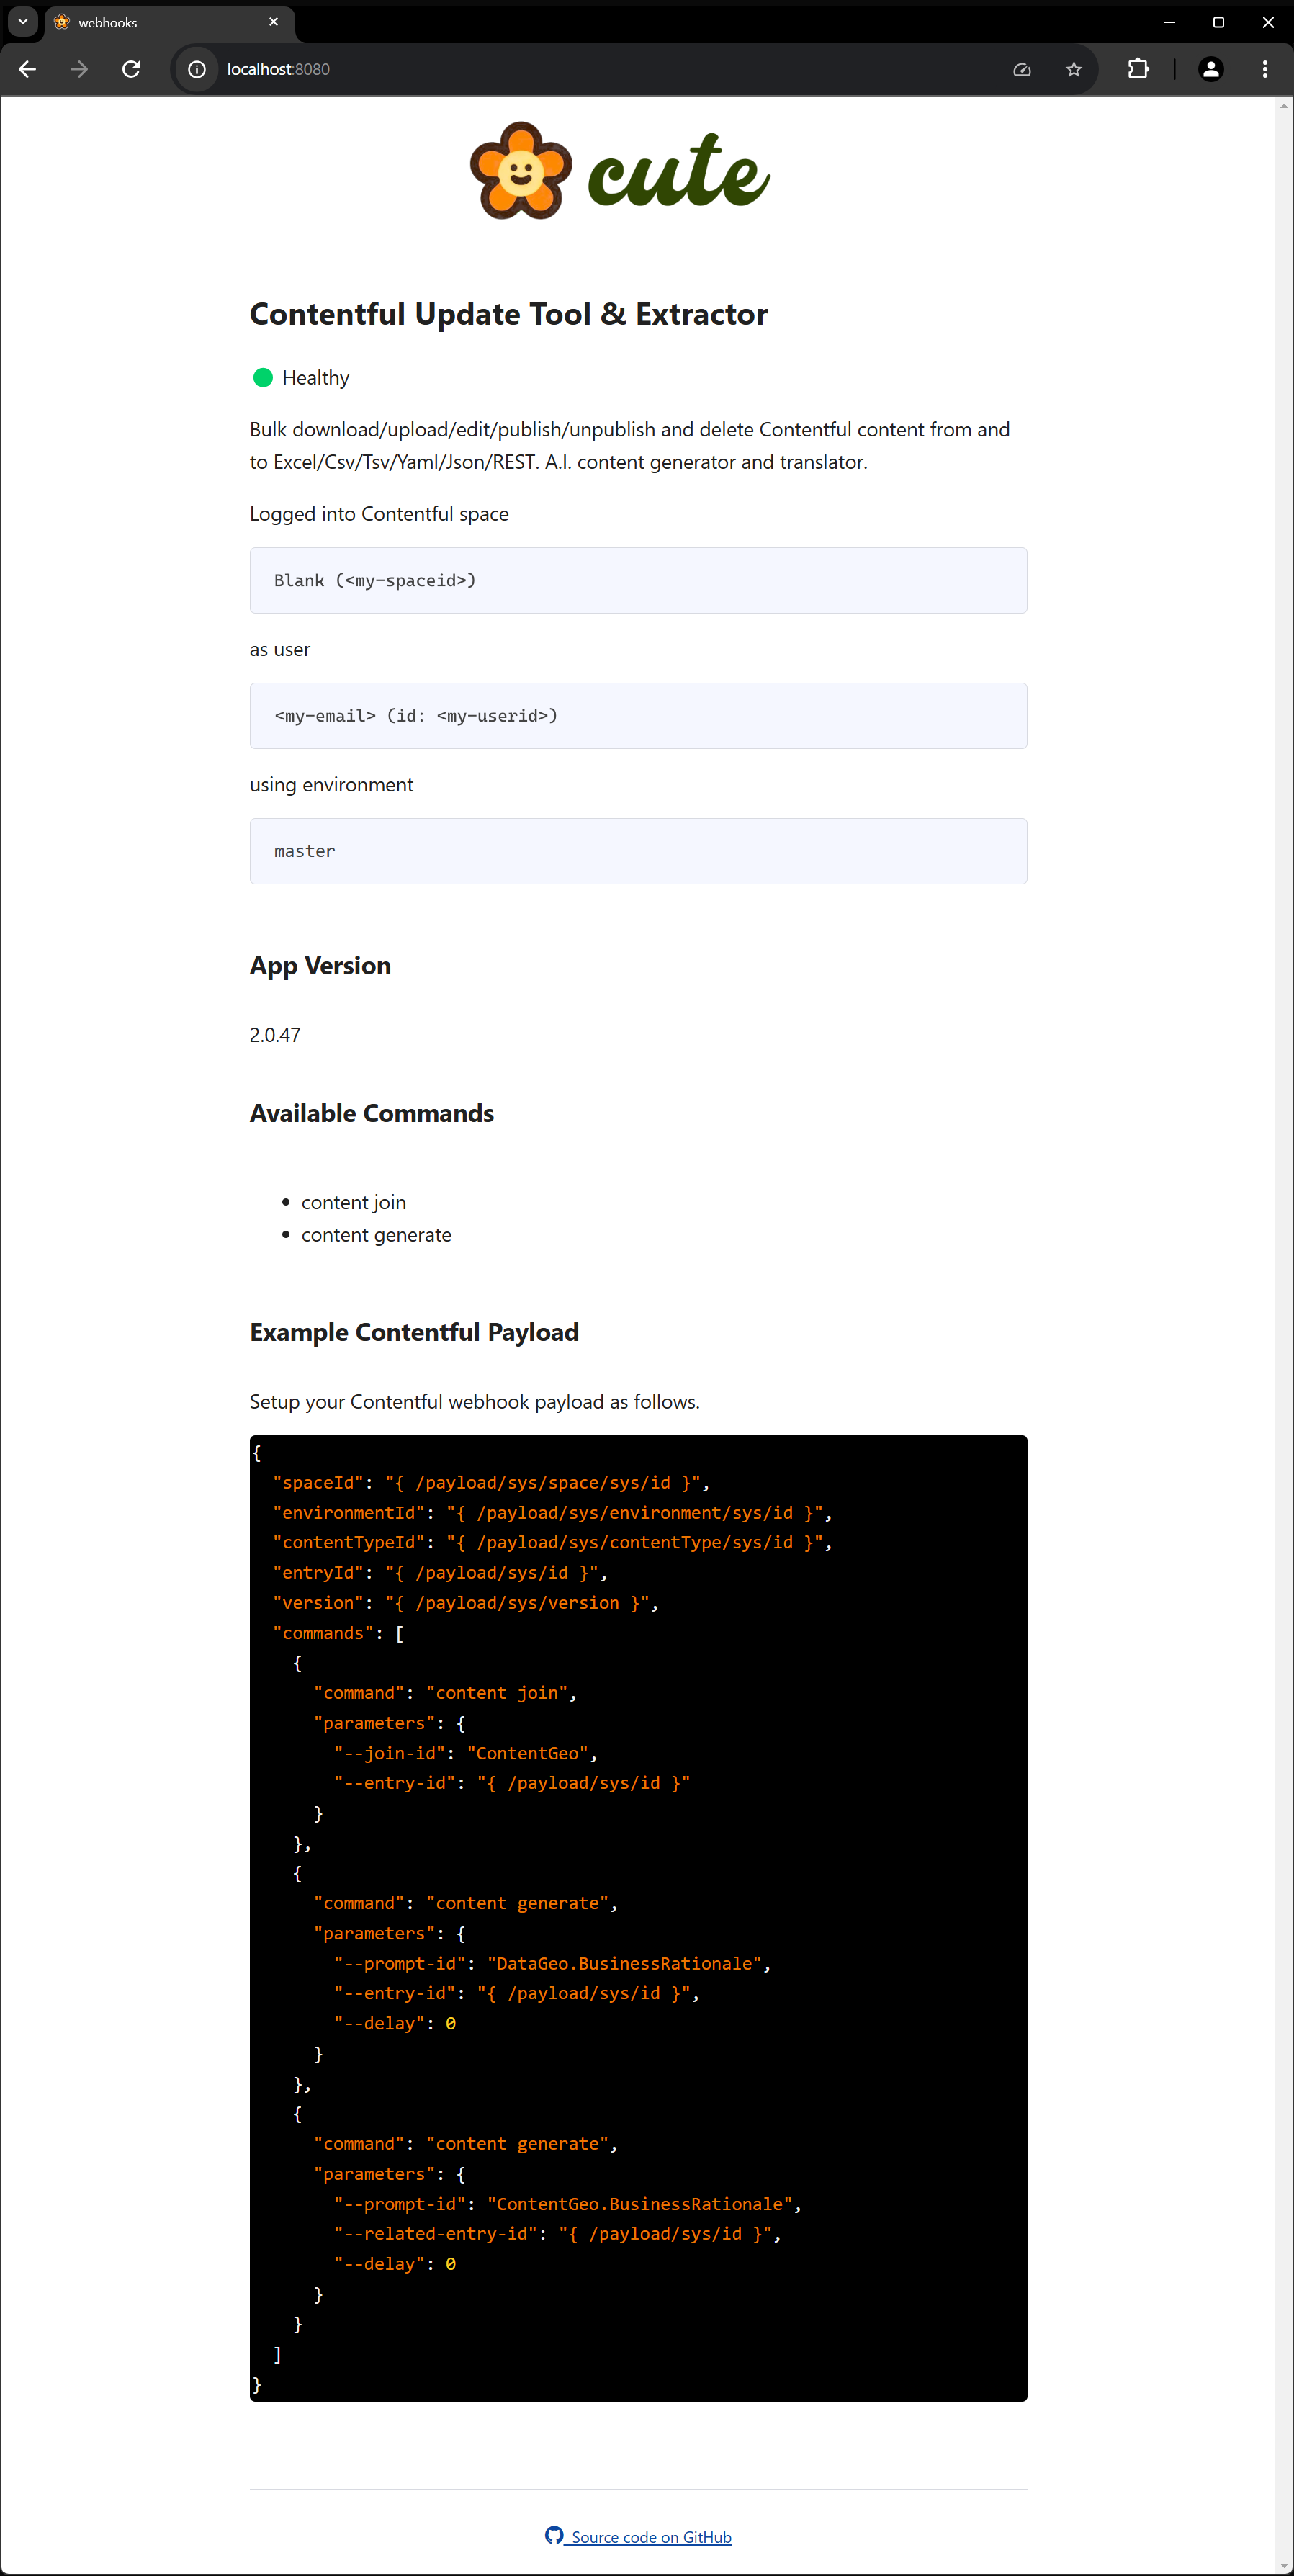Viewport: 1294px width, 2576px height.
Task: Open Chrome three-dot menu
Action: 1265,69
